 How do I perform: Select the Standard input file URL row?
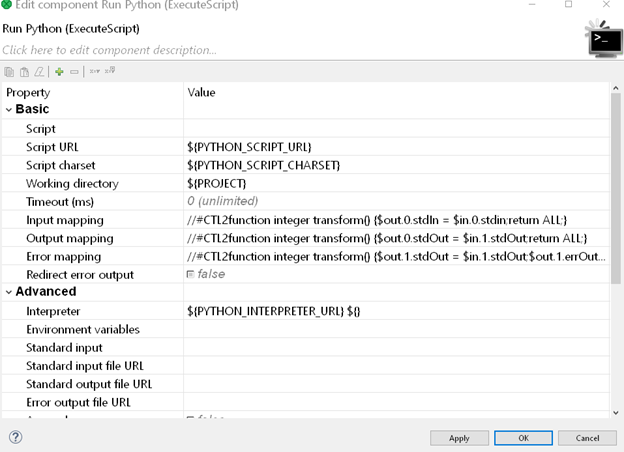click(306, 366)
